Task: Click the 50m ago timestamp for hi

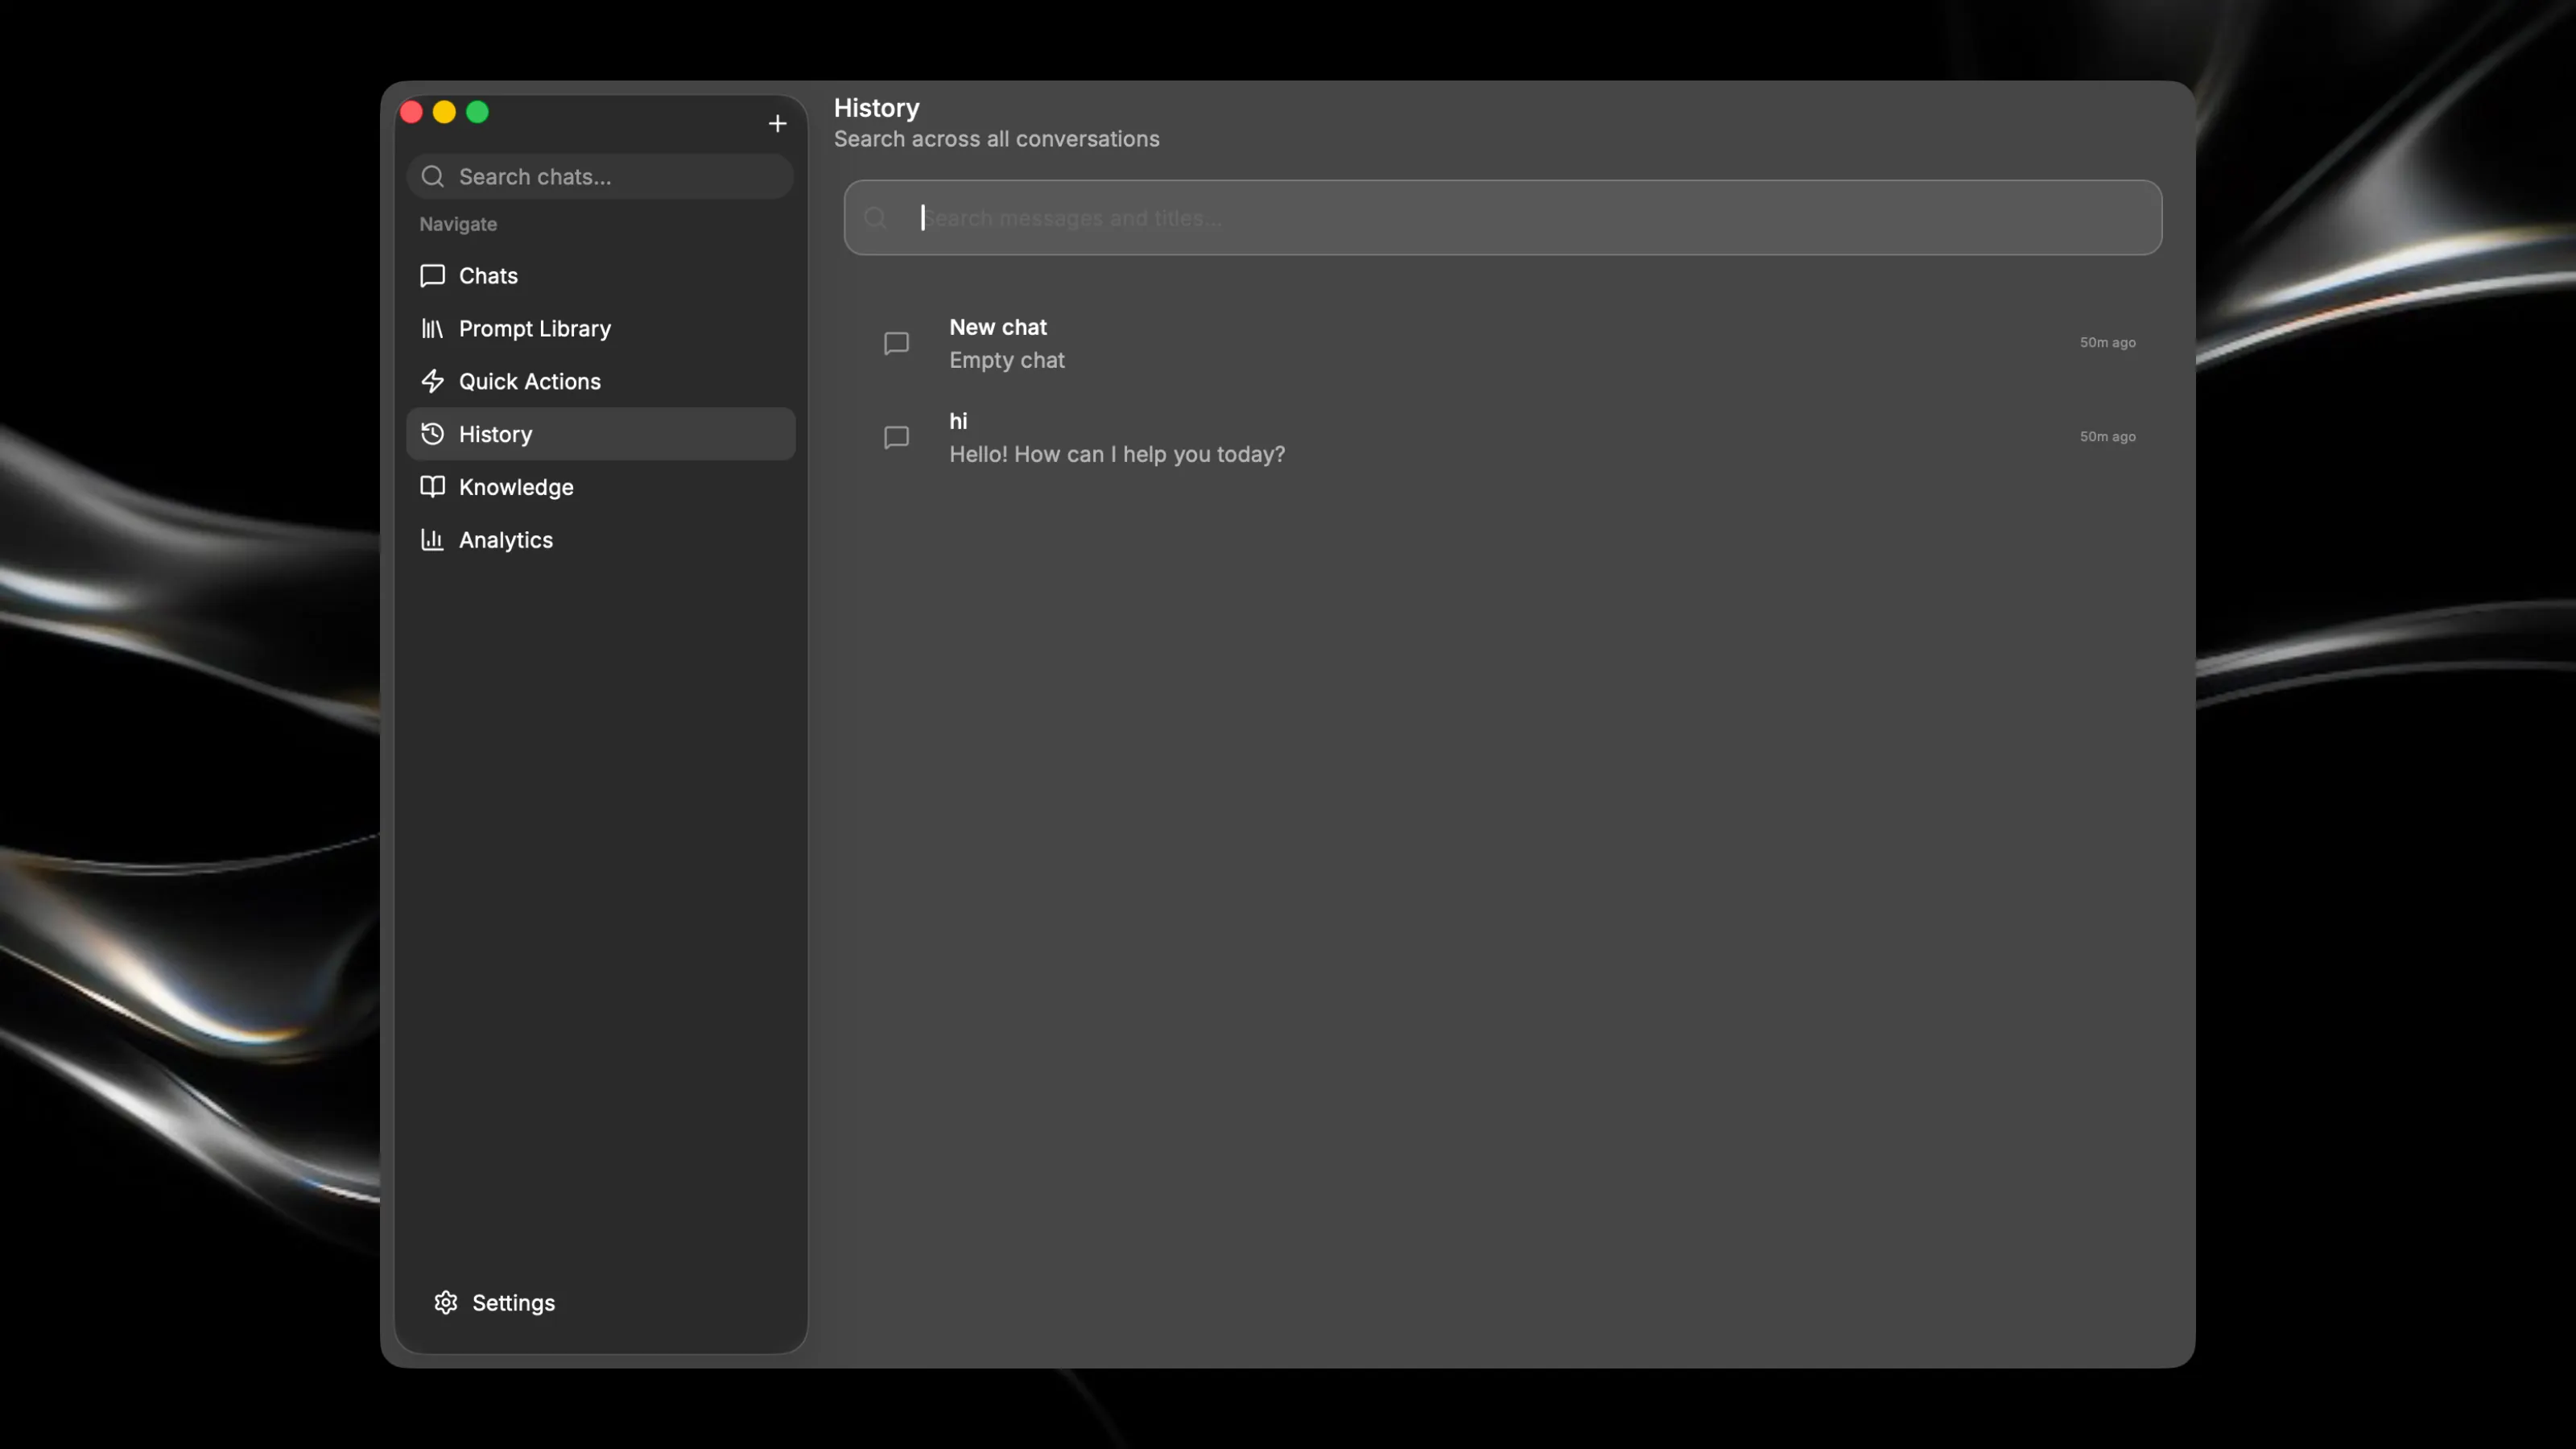Action: 2107,436
